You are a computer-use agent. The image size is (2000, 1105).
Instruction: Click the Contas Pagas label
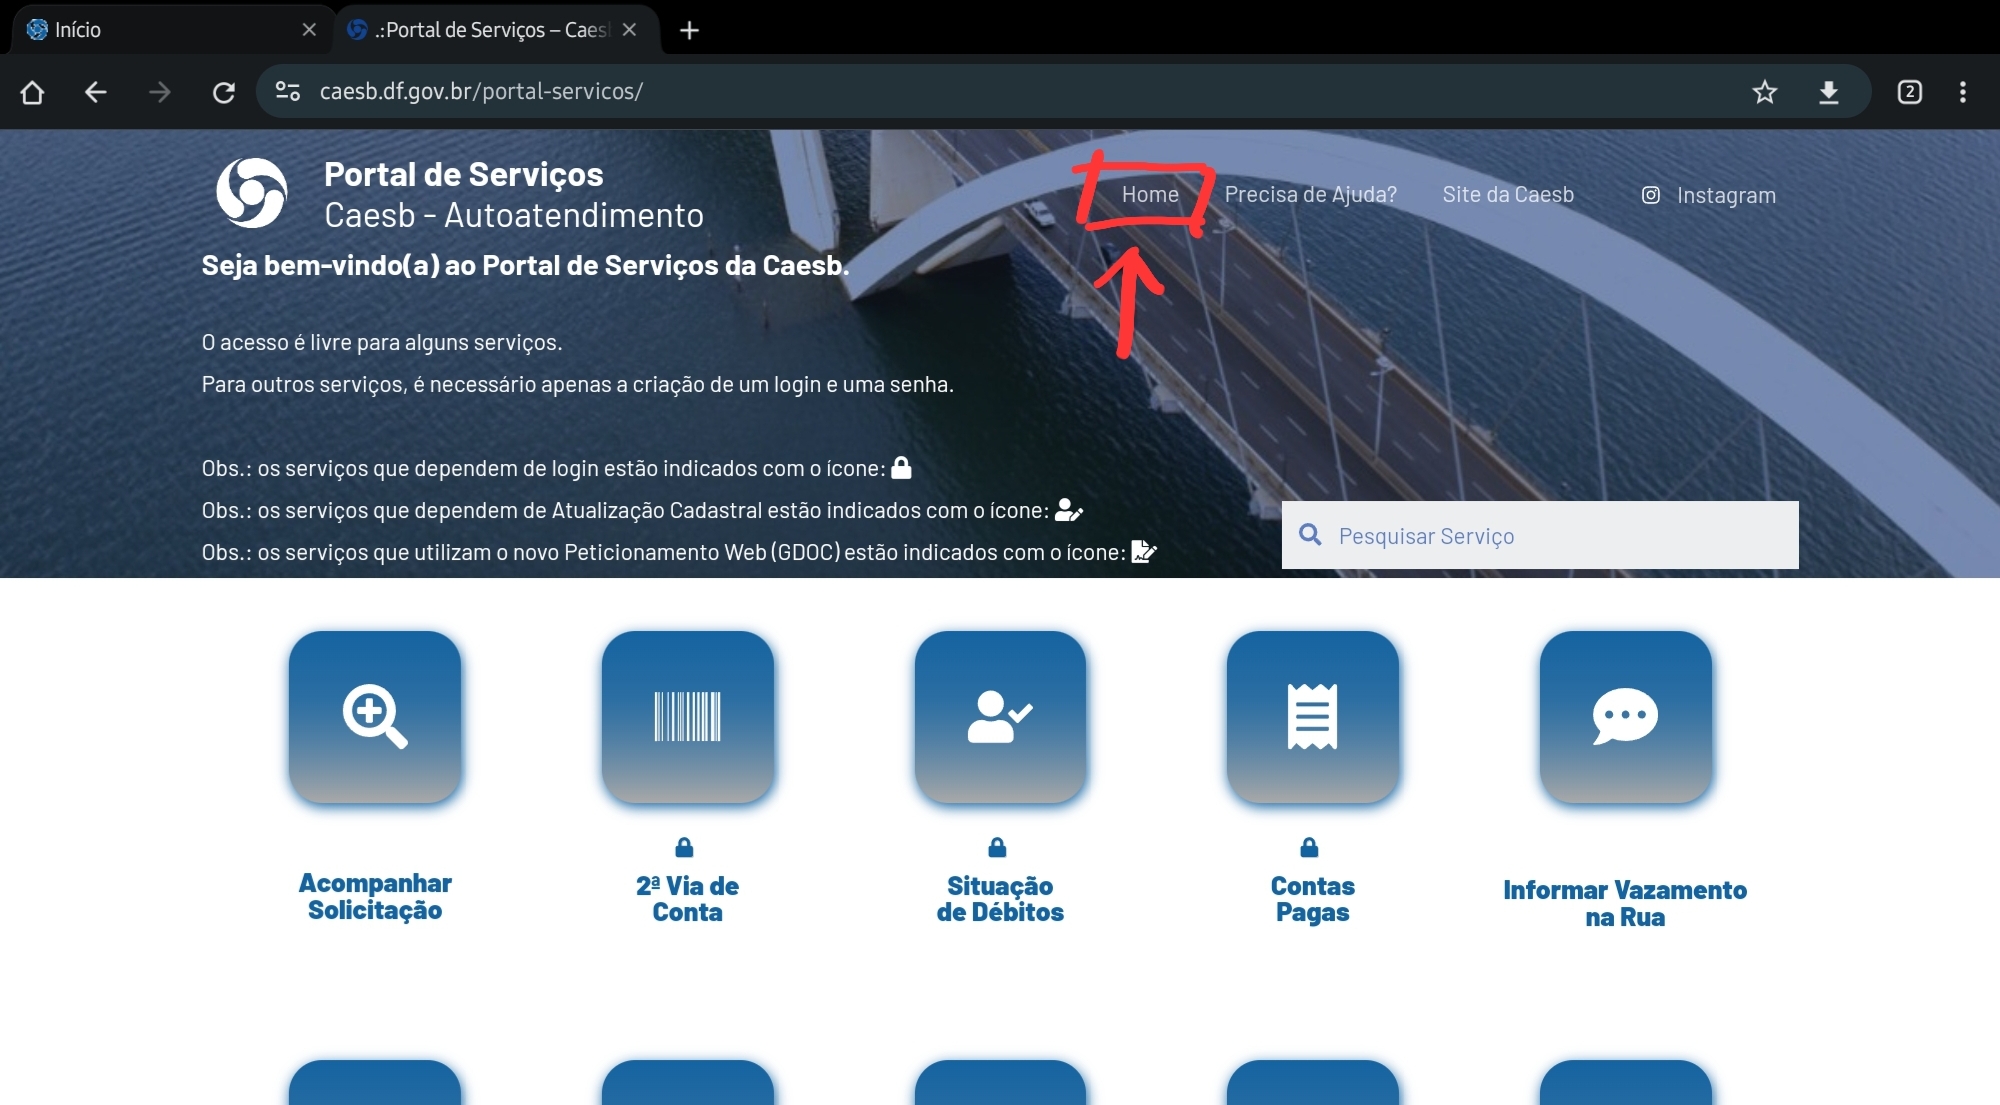coord(1313,899)
